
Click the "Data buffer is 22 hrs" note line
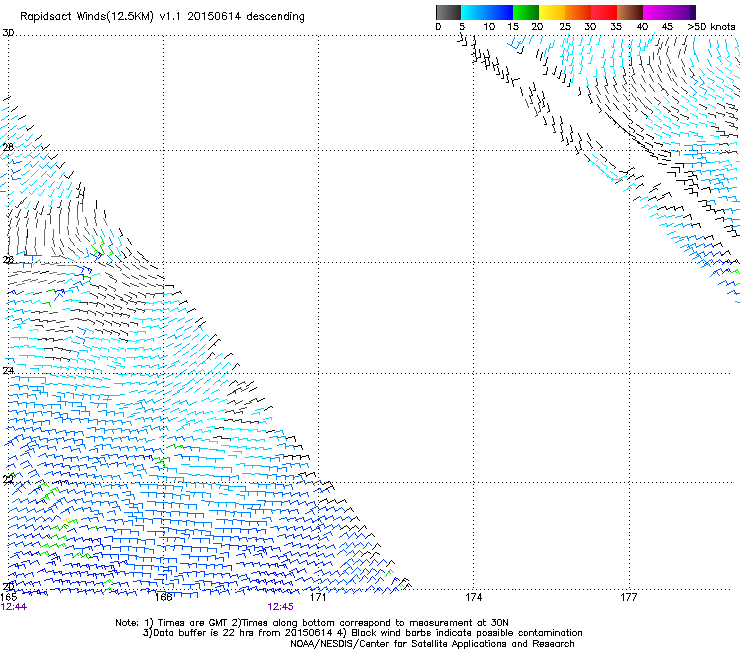(362, 633)
